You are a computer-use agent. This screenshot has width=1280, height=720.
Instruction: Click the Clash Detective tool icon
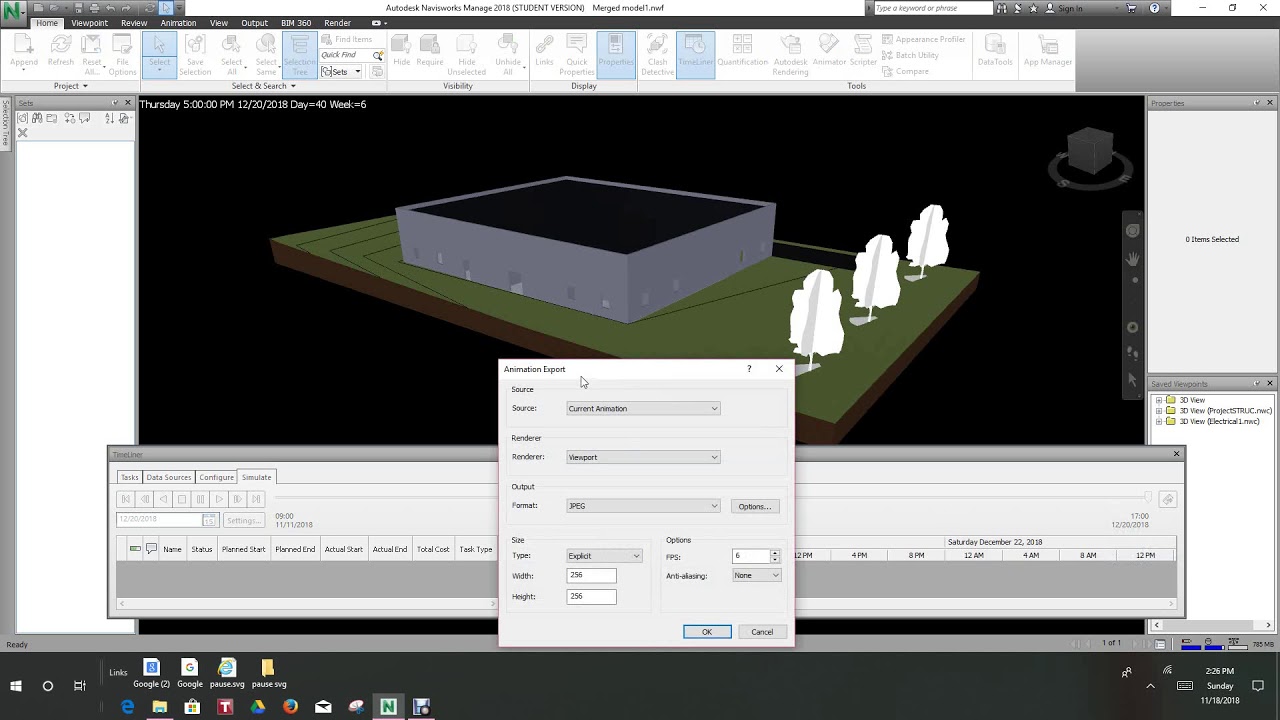pos(657,55)
